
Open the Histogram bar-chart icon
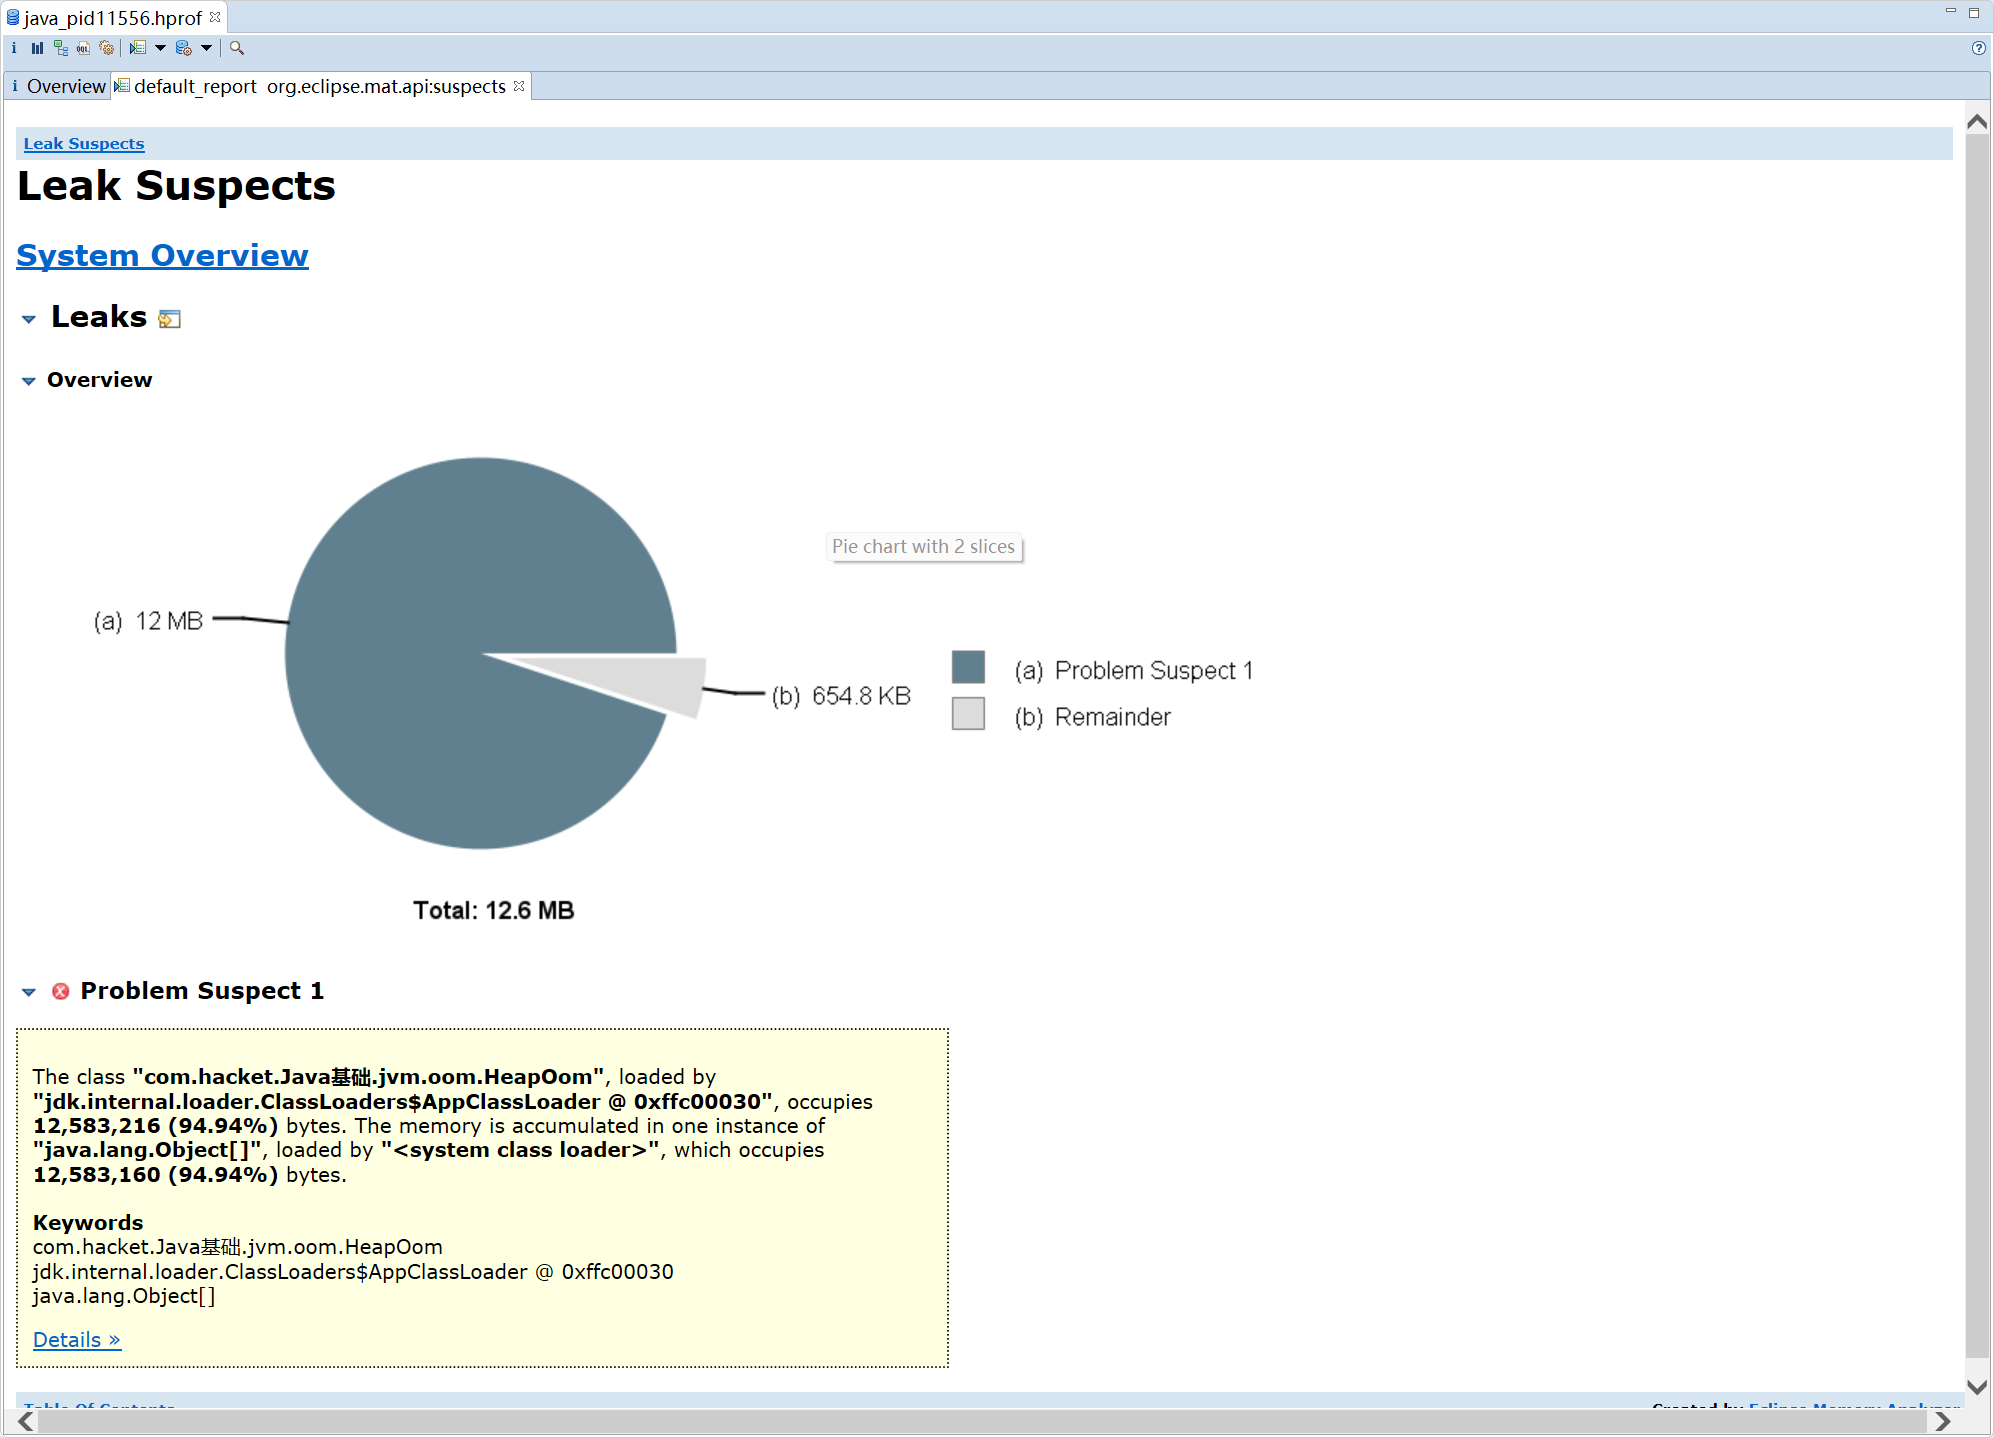tap(37, 48)
